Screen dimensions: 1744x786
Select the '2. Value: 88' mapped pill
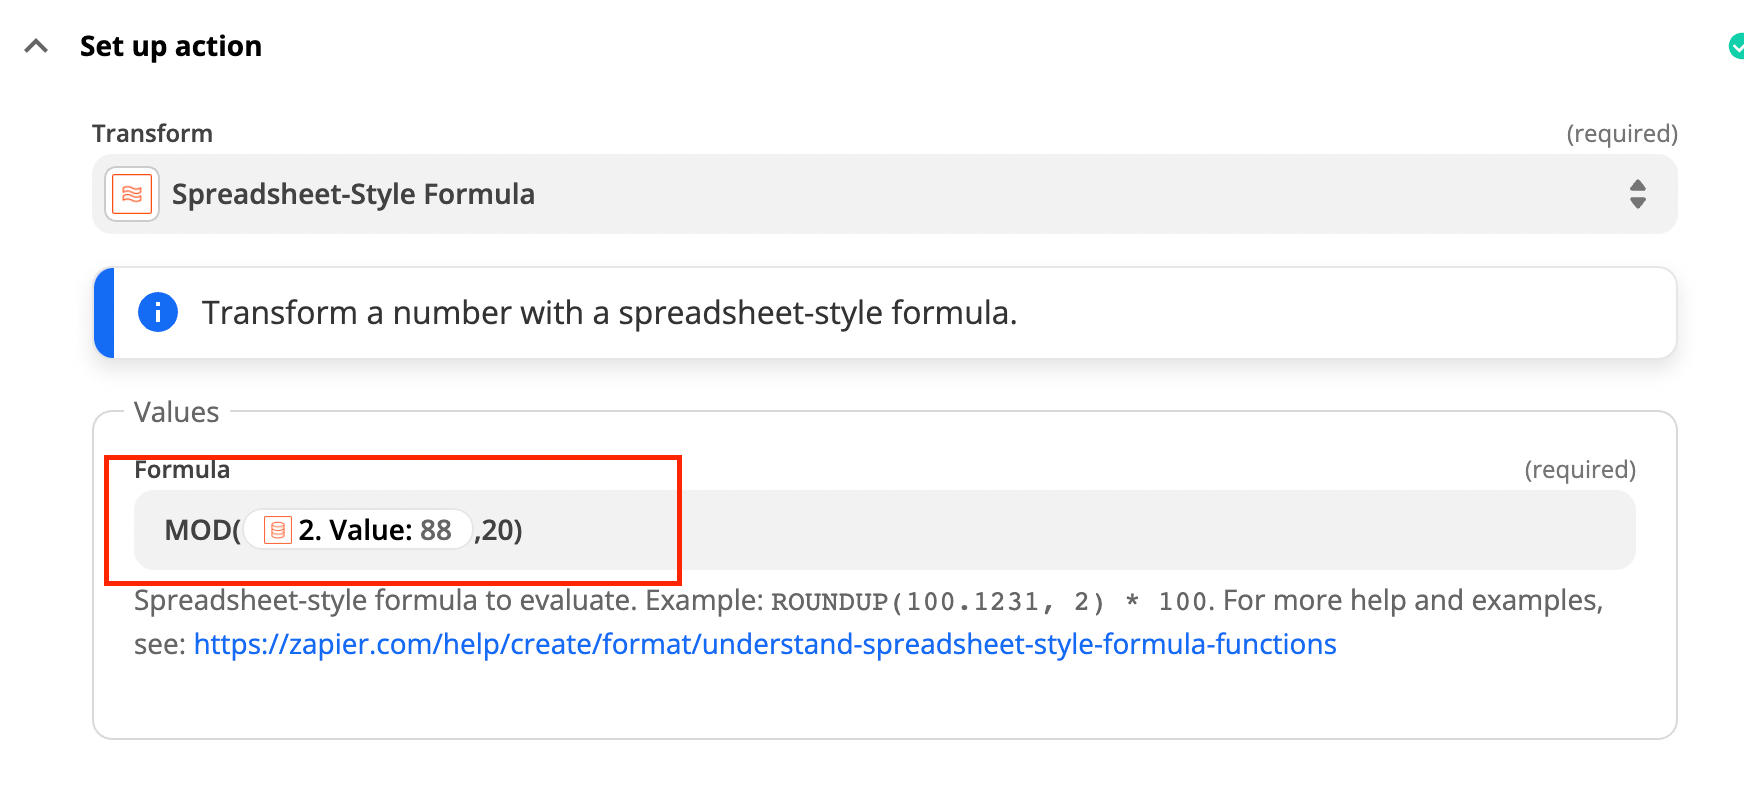[x=358, y=530]
